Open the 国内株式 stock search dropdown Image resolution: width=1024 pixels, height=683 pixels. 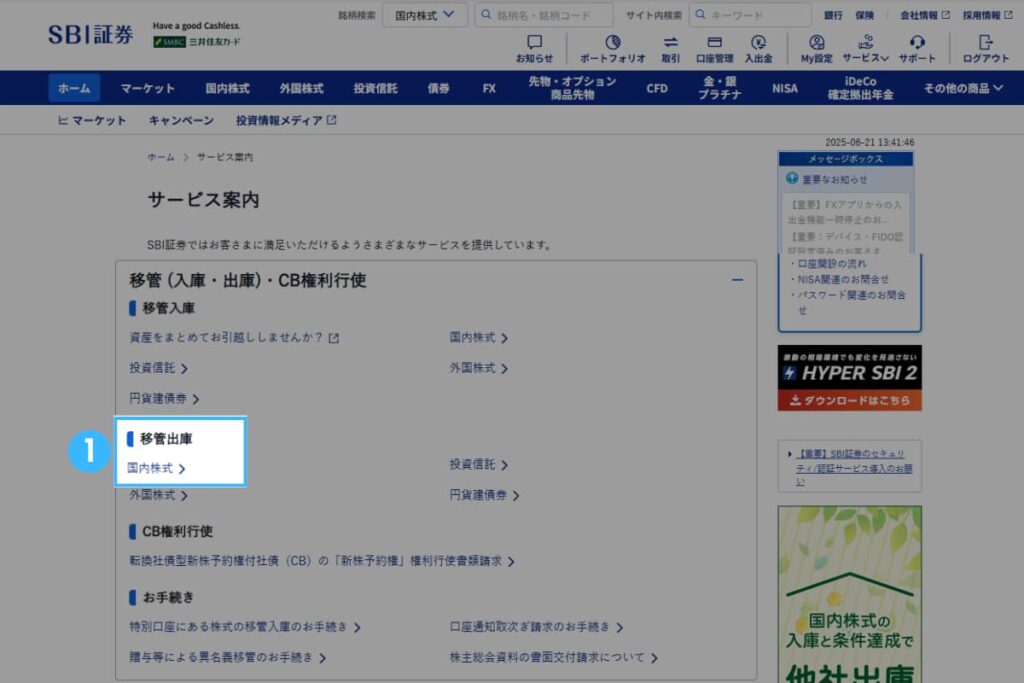tap(424, 14)
